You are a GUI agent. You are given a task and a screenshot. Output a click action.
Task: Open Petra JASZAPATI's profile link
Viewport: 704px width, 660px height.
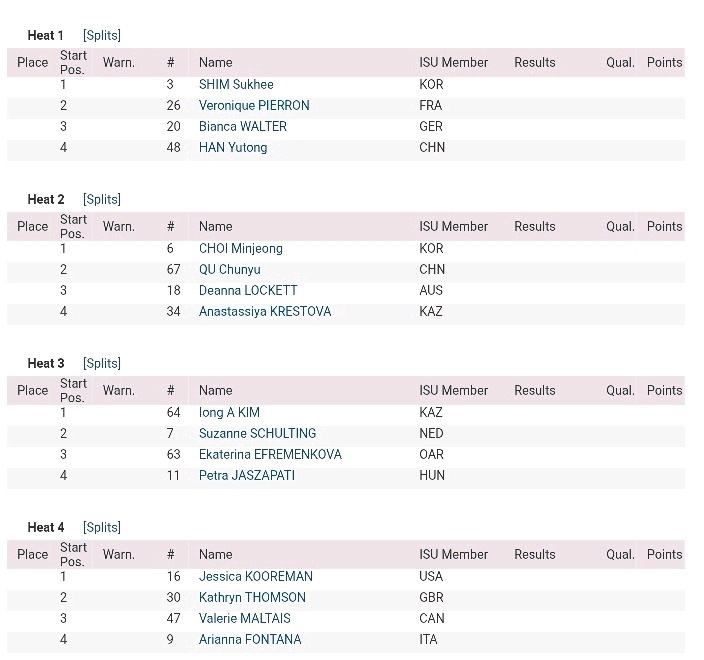247,475
